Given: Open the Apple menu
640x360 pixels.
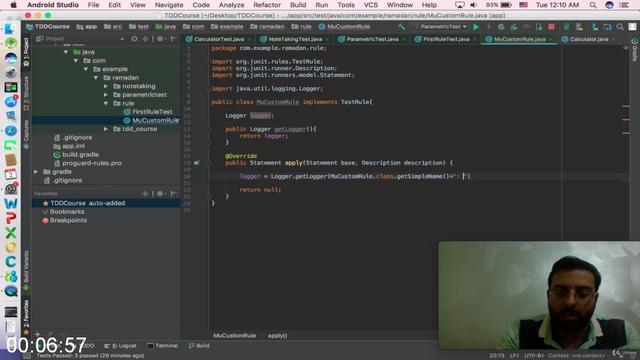Looking at the screenshot, I should coord(13,5).
